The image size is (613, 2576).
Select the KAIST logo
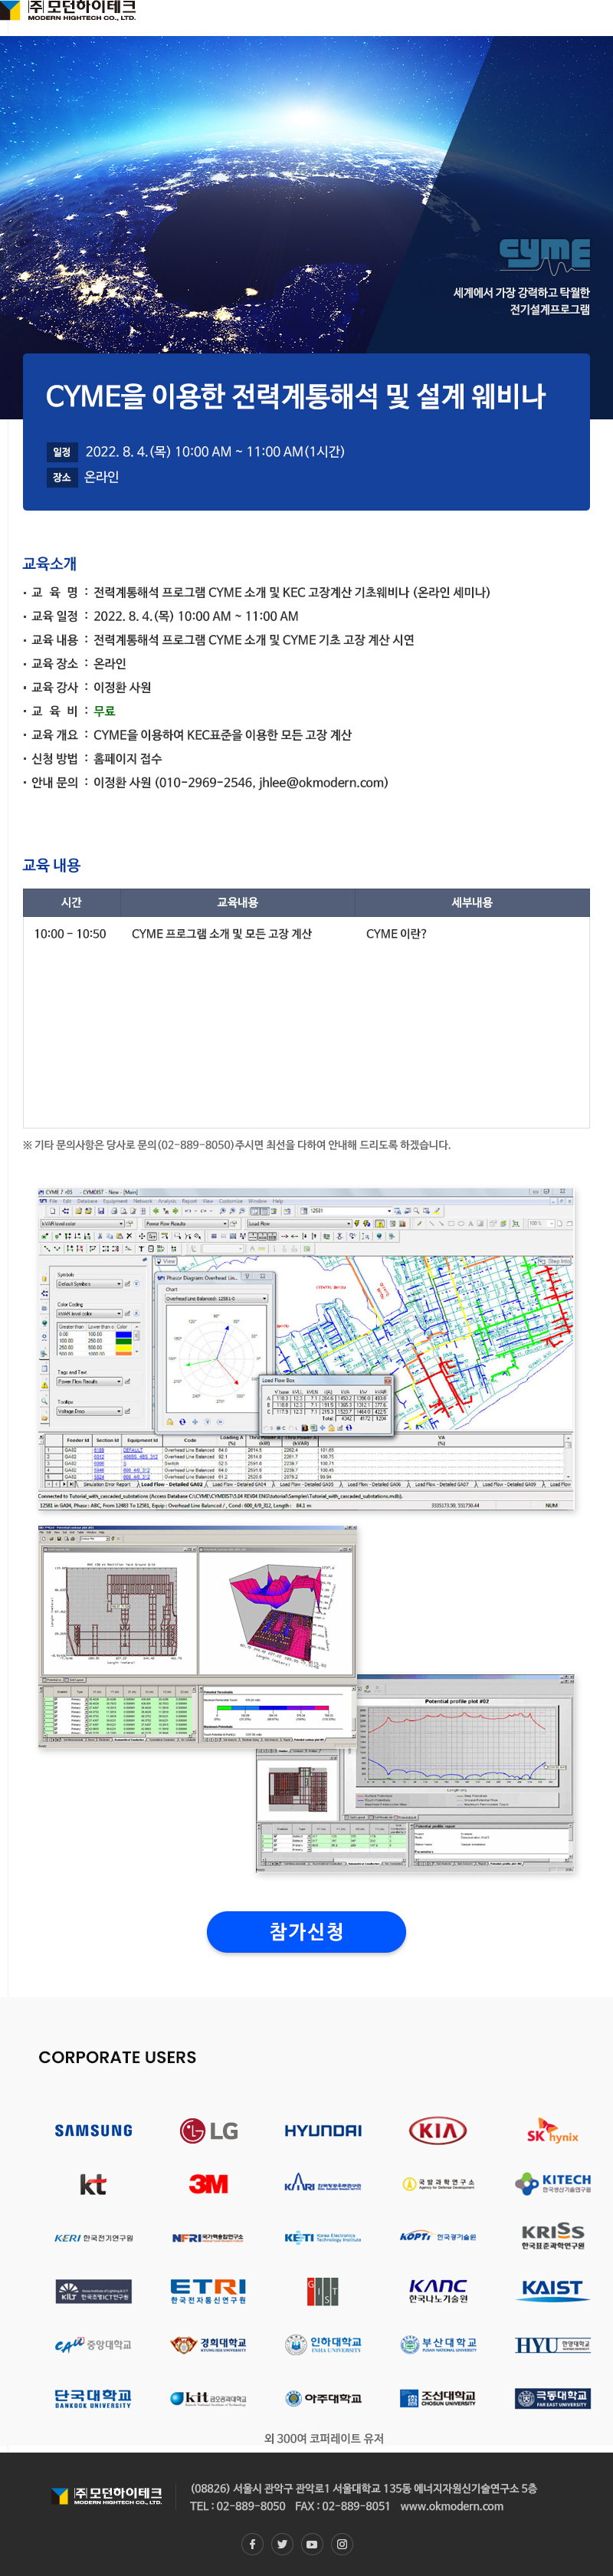pyautogui.click(x=552, y=2289)
